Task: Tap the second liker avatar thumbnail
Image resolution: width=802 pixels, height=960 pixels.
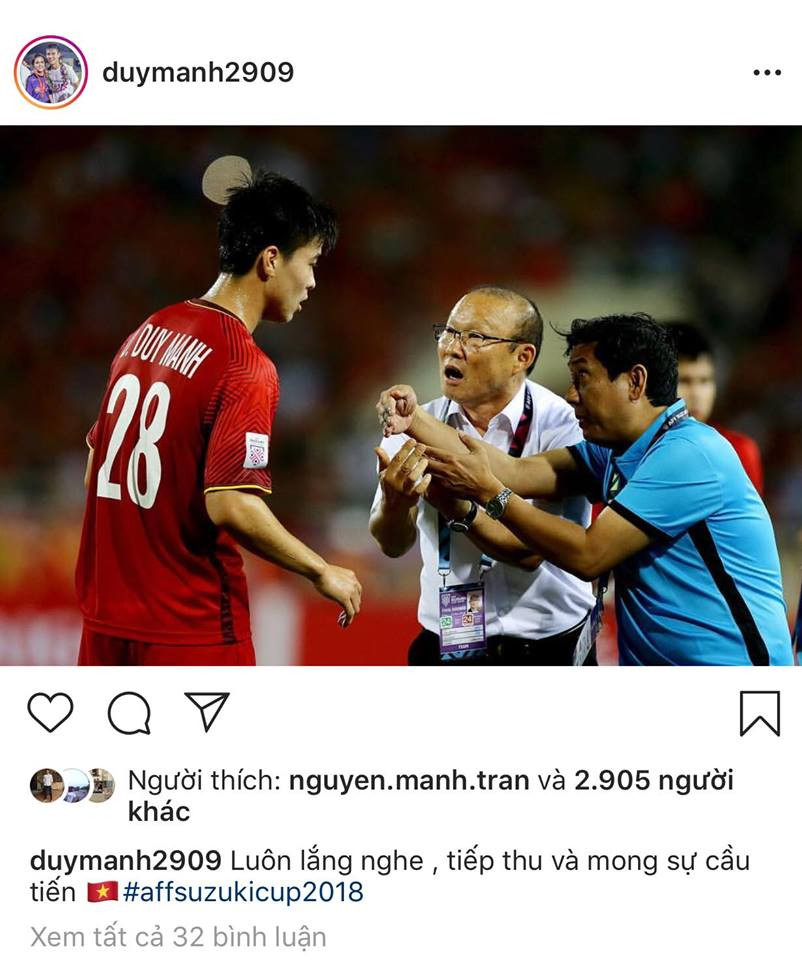Action: 75,785
